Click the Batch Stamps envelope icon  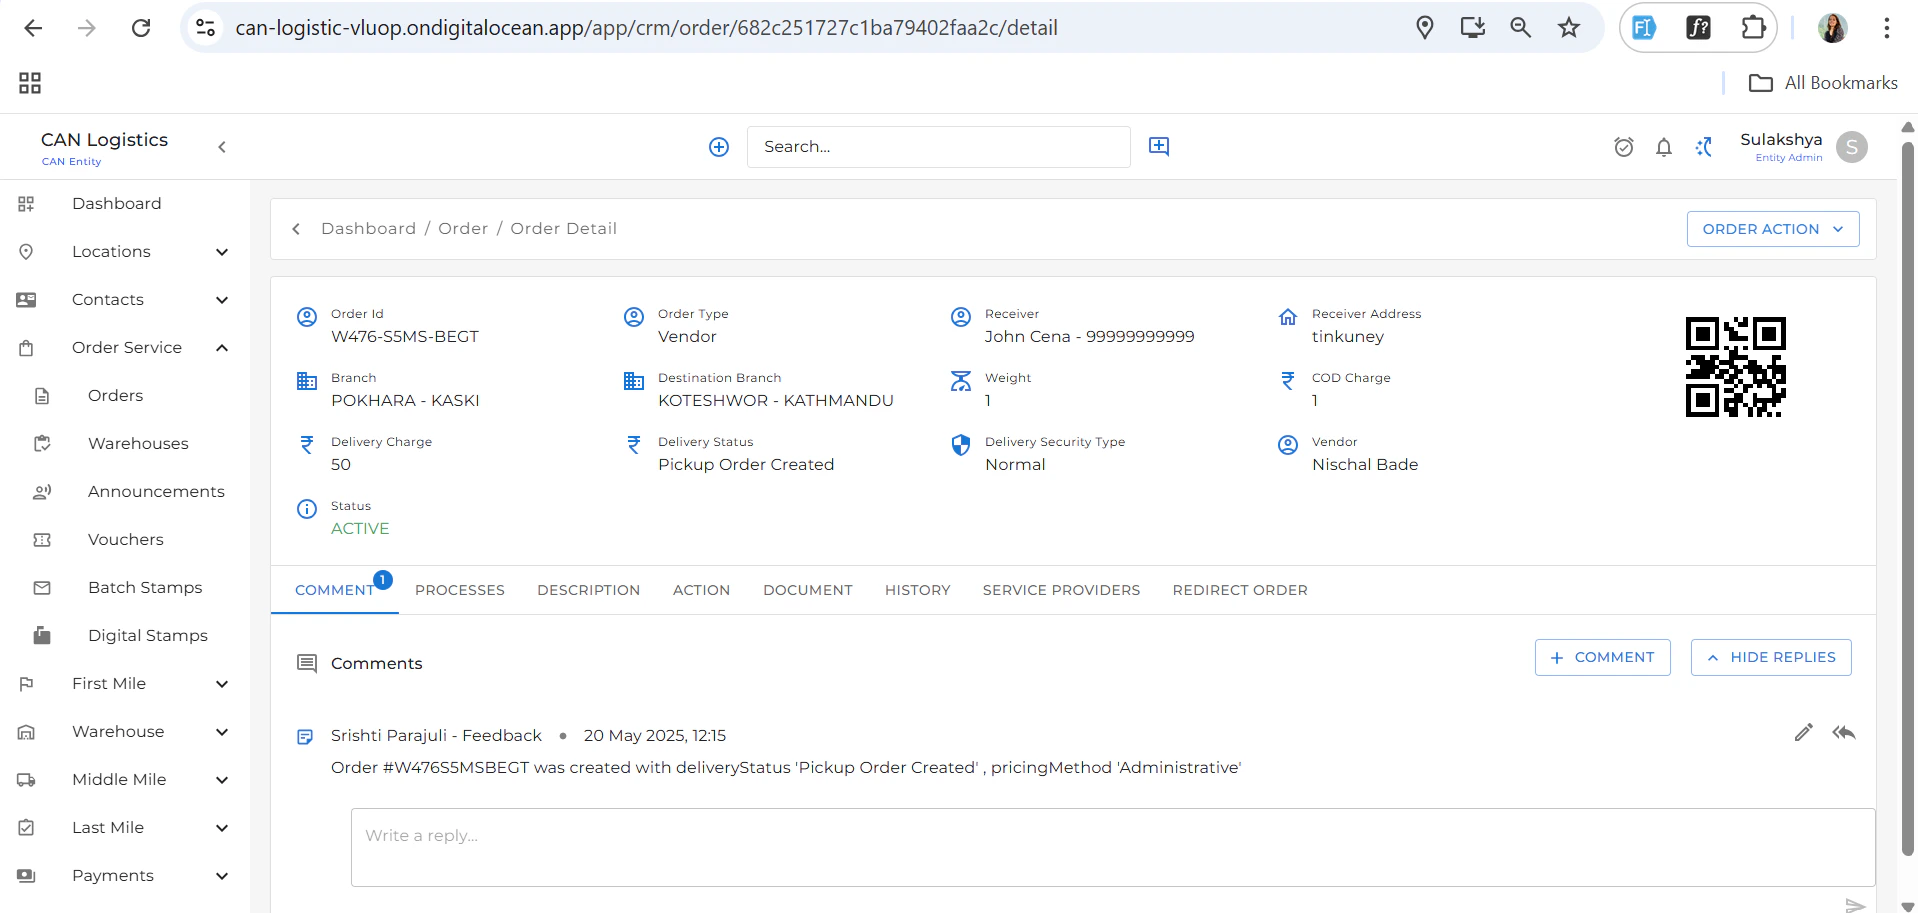tap(42, 588)
